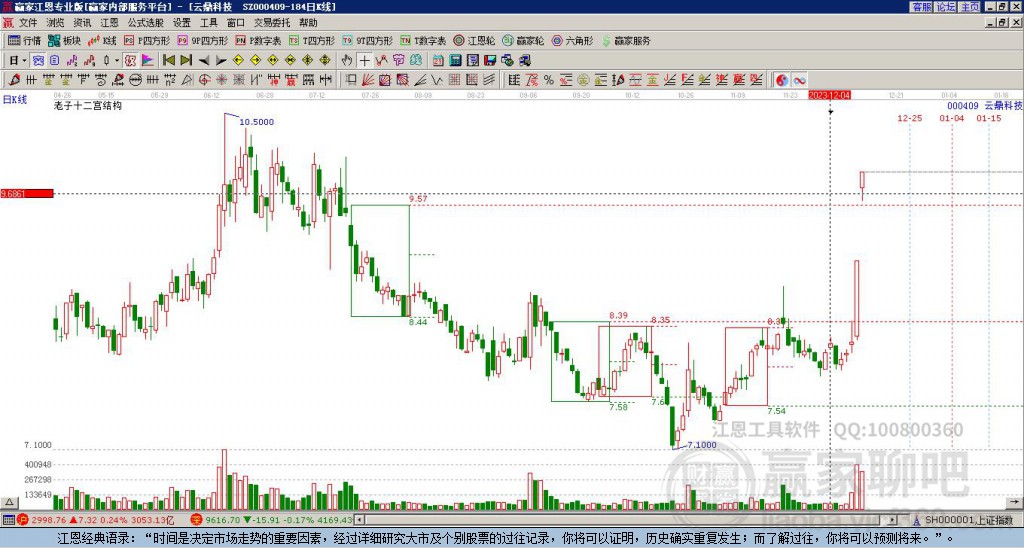
Task: Click the circle-with-line measurement tool
Action: 135,80
